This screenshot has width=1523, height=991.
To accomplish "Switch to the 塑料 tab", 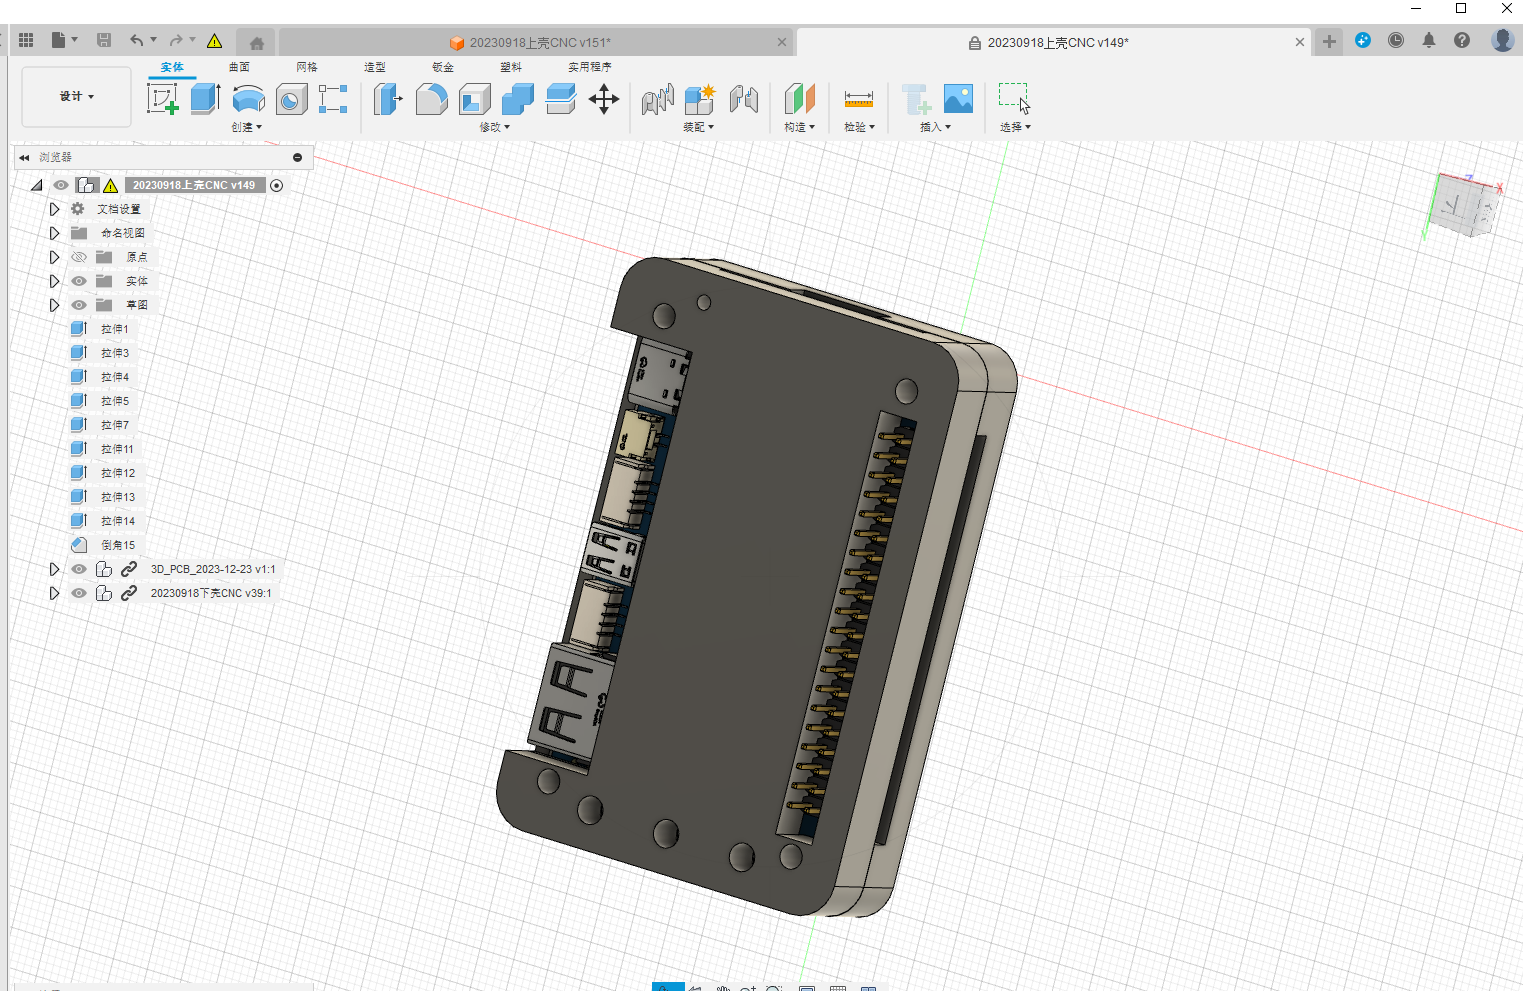I will 511,67.
